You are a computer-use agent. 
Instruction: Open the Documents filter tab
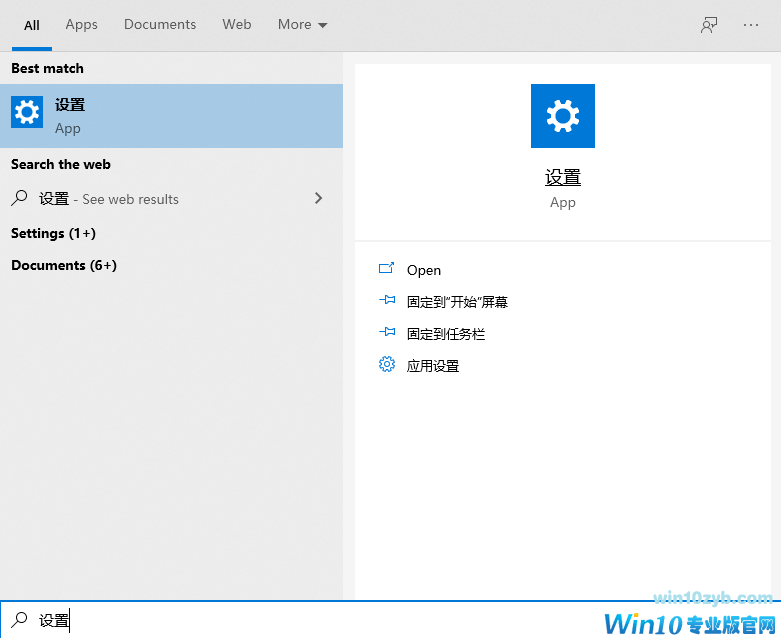[x=160, y=24]
